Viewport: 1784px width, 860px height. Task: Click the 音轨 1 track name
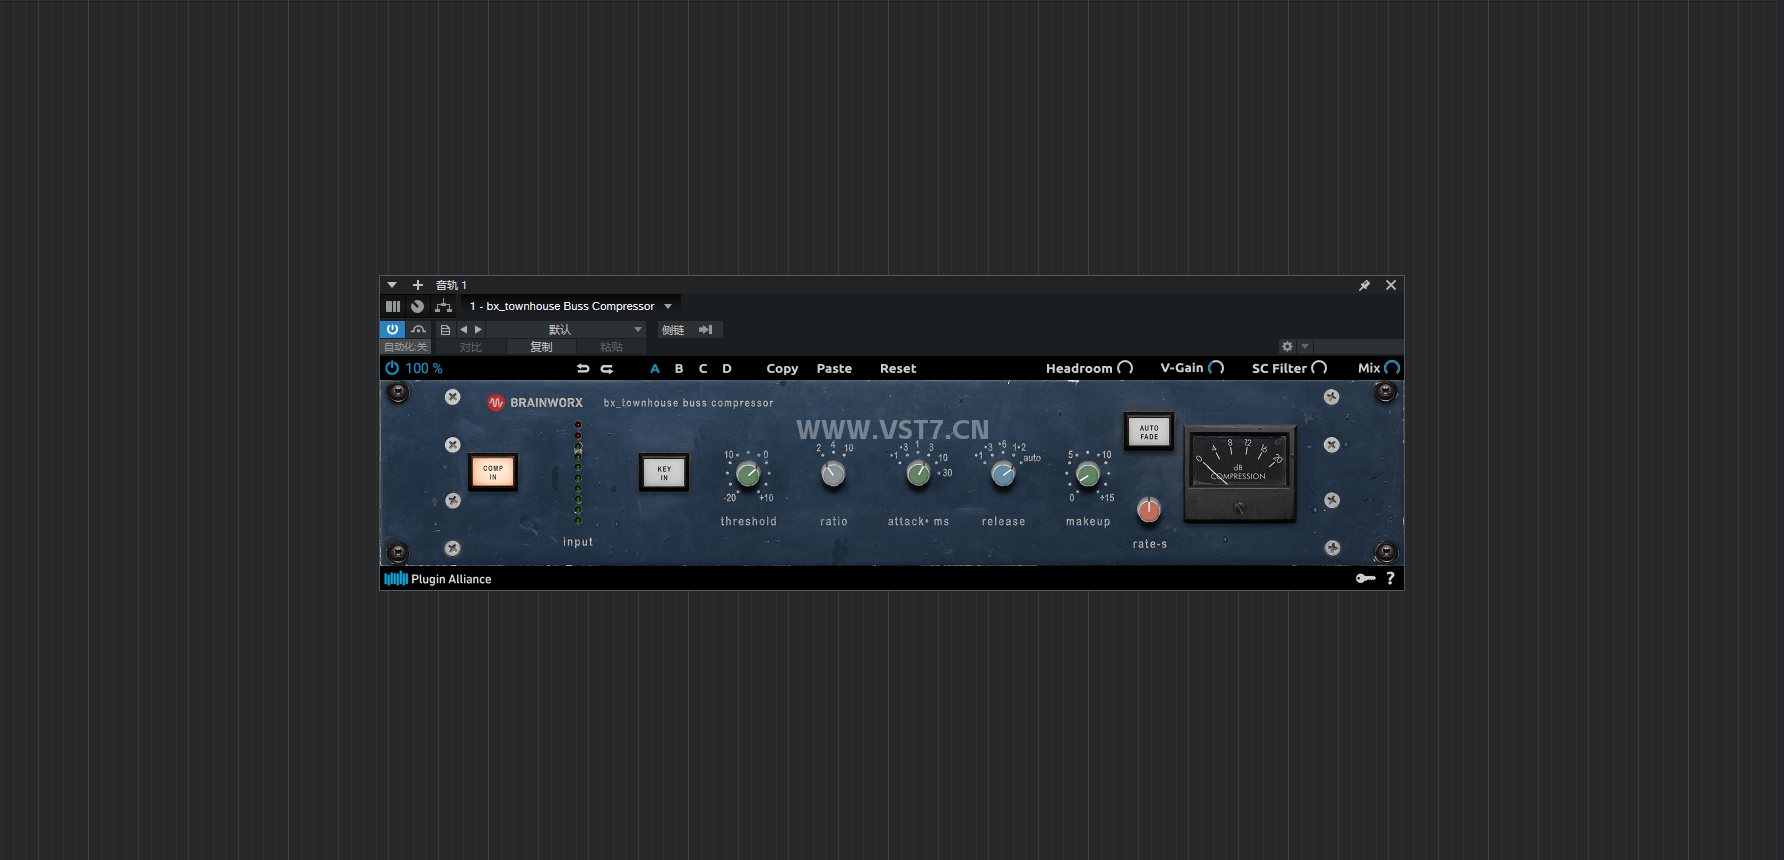[451, 285]
